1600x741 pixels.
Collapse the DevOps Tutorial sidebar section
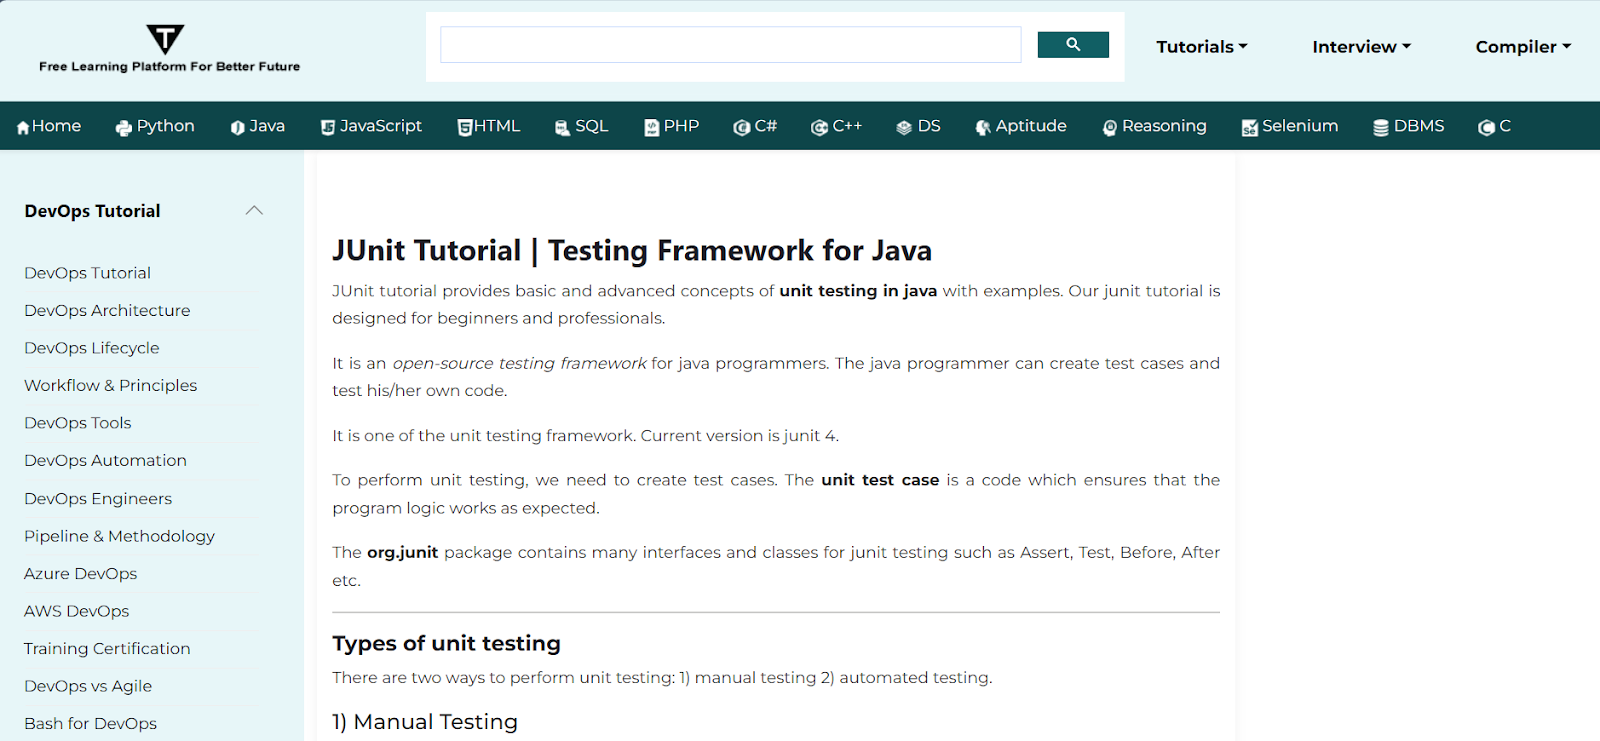tap(254, 210)
